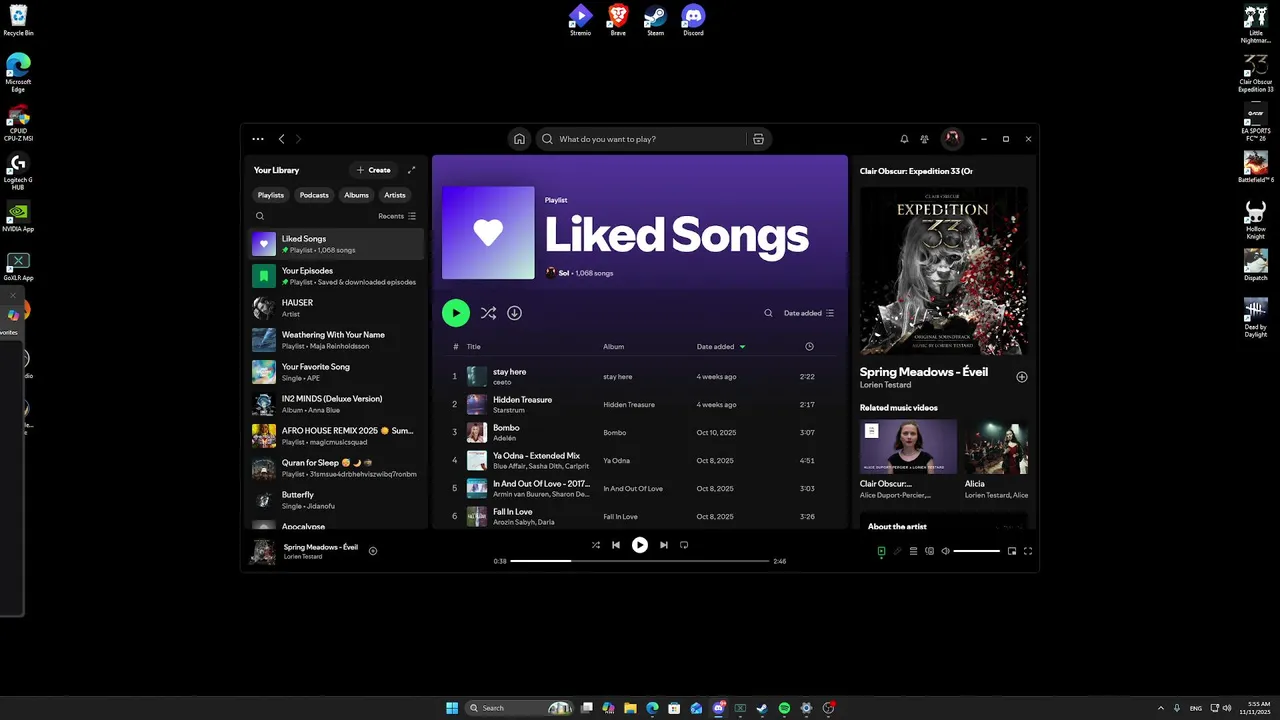
Task: Sort by duration clock column header
Action: 809,347
